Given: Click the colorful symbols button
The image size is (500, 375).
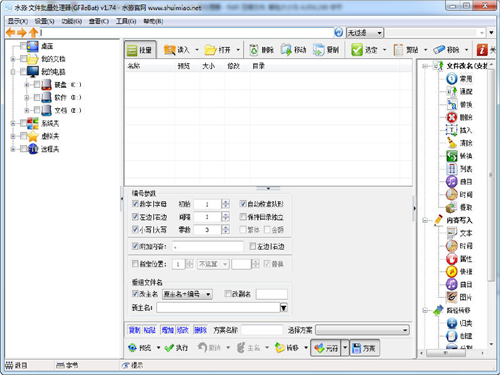Looking at the screenshot, I should click(326, 348).
